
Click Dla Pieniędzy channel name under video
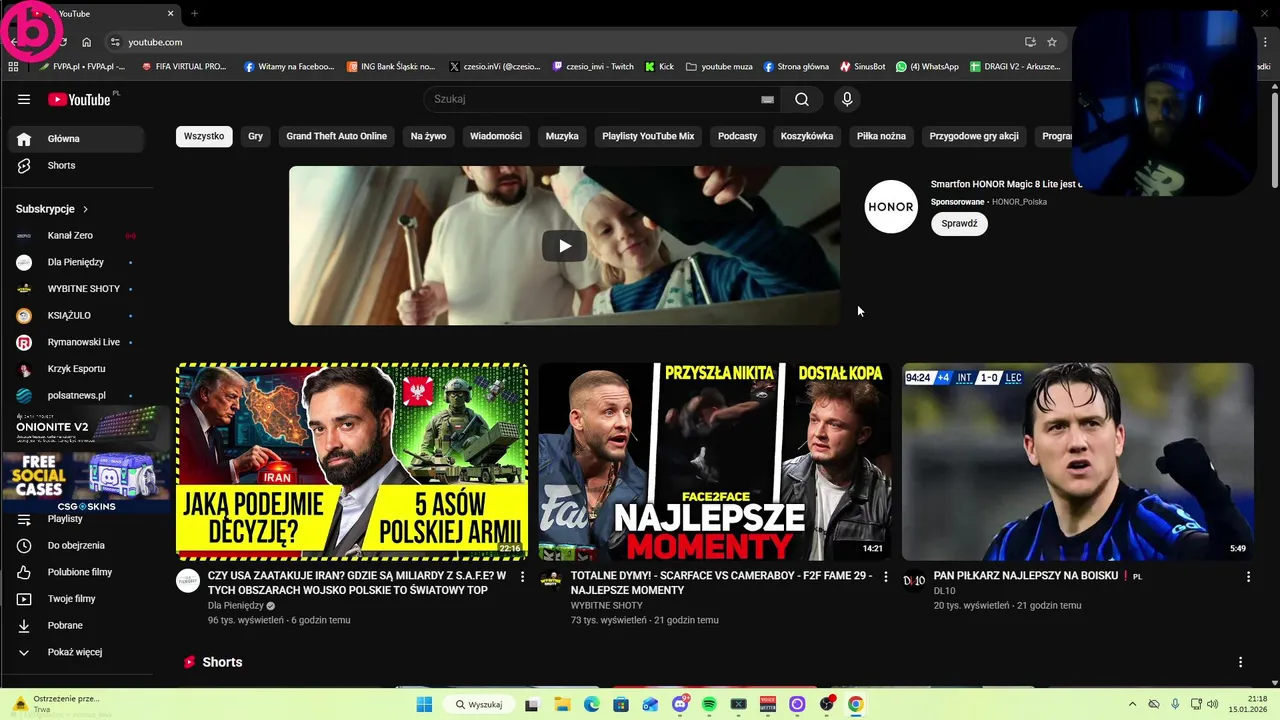[236, 605]
